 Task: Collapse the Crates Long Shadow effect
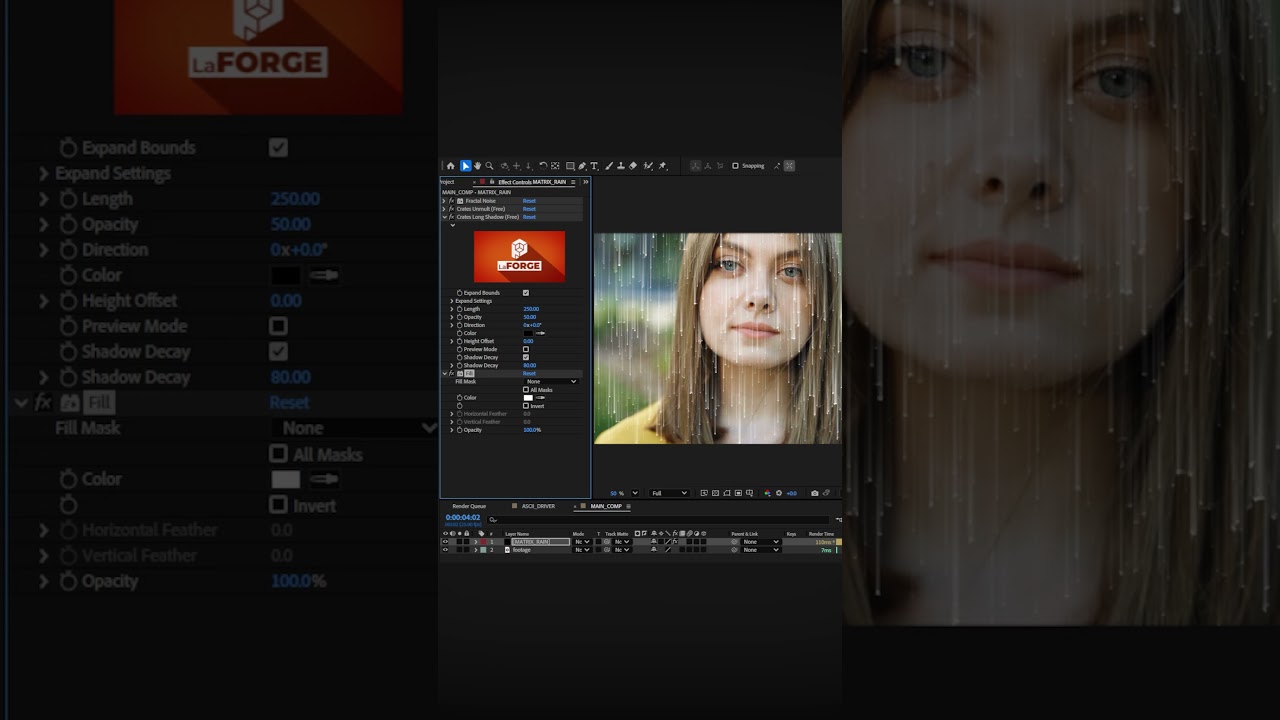point(444,217)
